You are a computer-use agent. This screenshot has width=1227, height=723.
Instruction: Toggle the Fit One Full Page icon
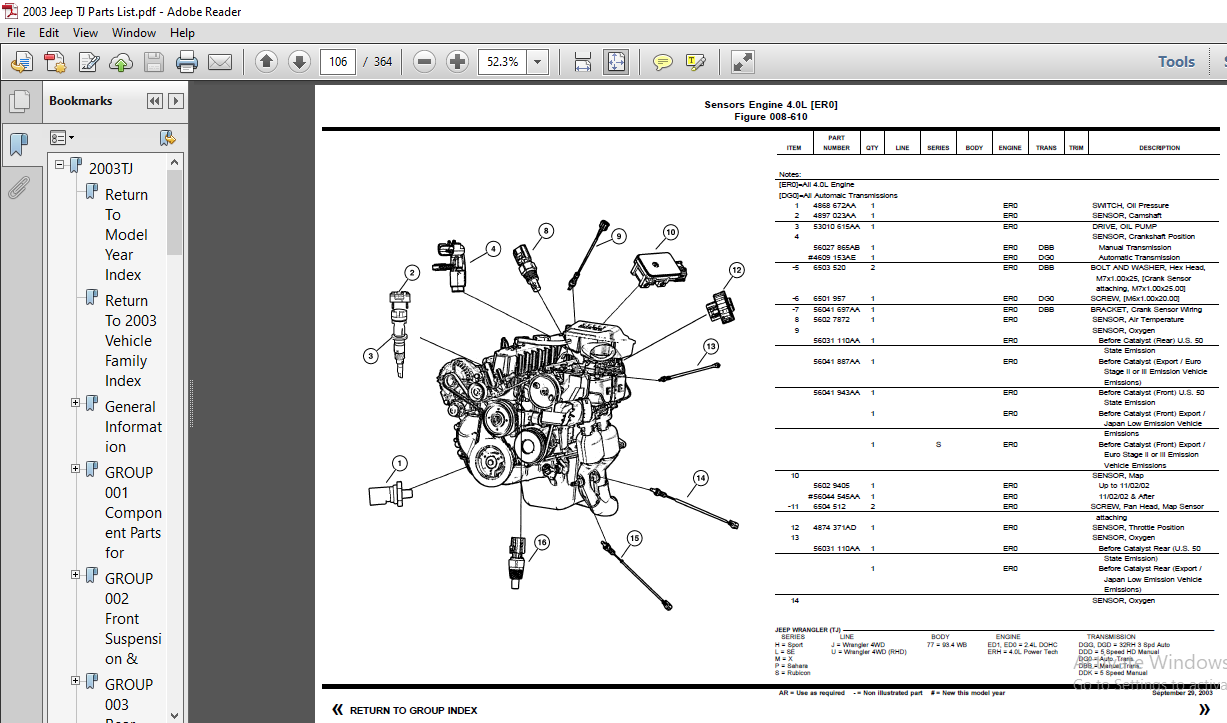[615, 62]
